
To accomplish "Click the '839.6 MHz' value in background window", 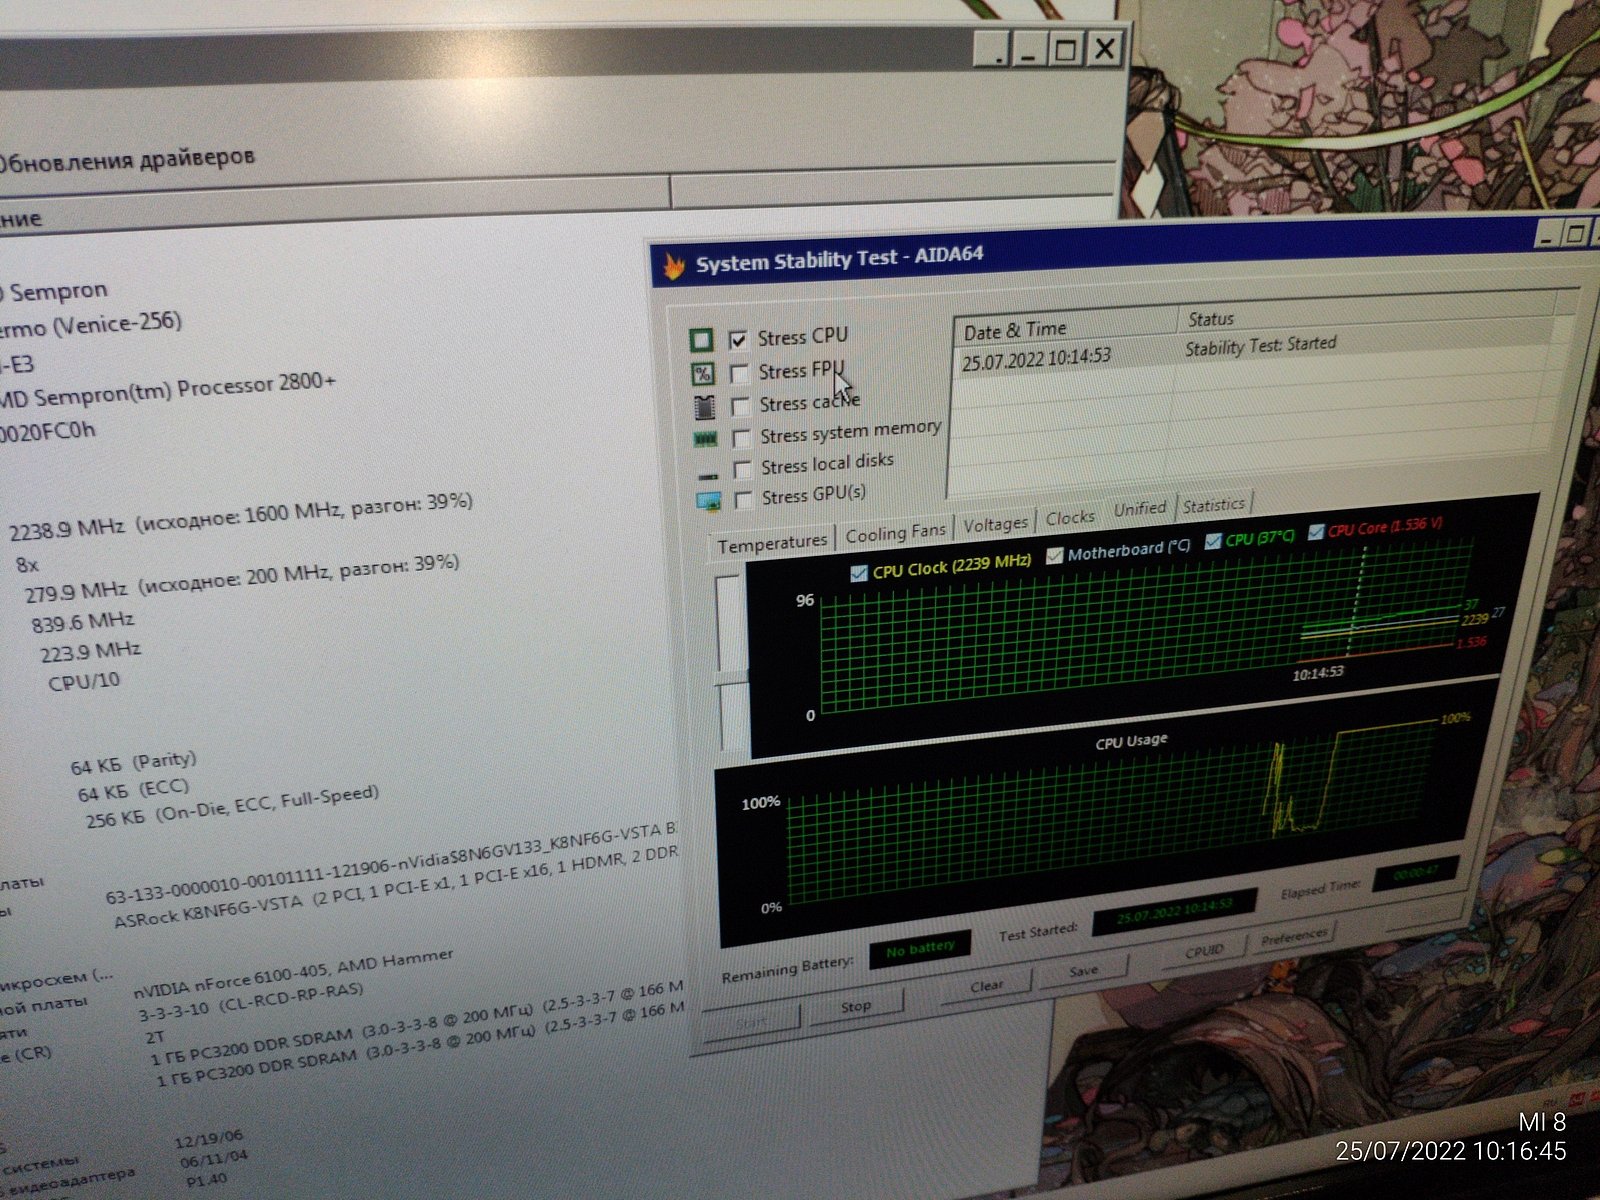I will click(83, 623).
